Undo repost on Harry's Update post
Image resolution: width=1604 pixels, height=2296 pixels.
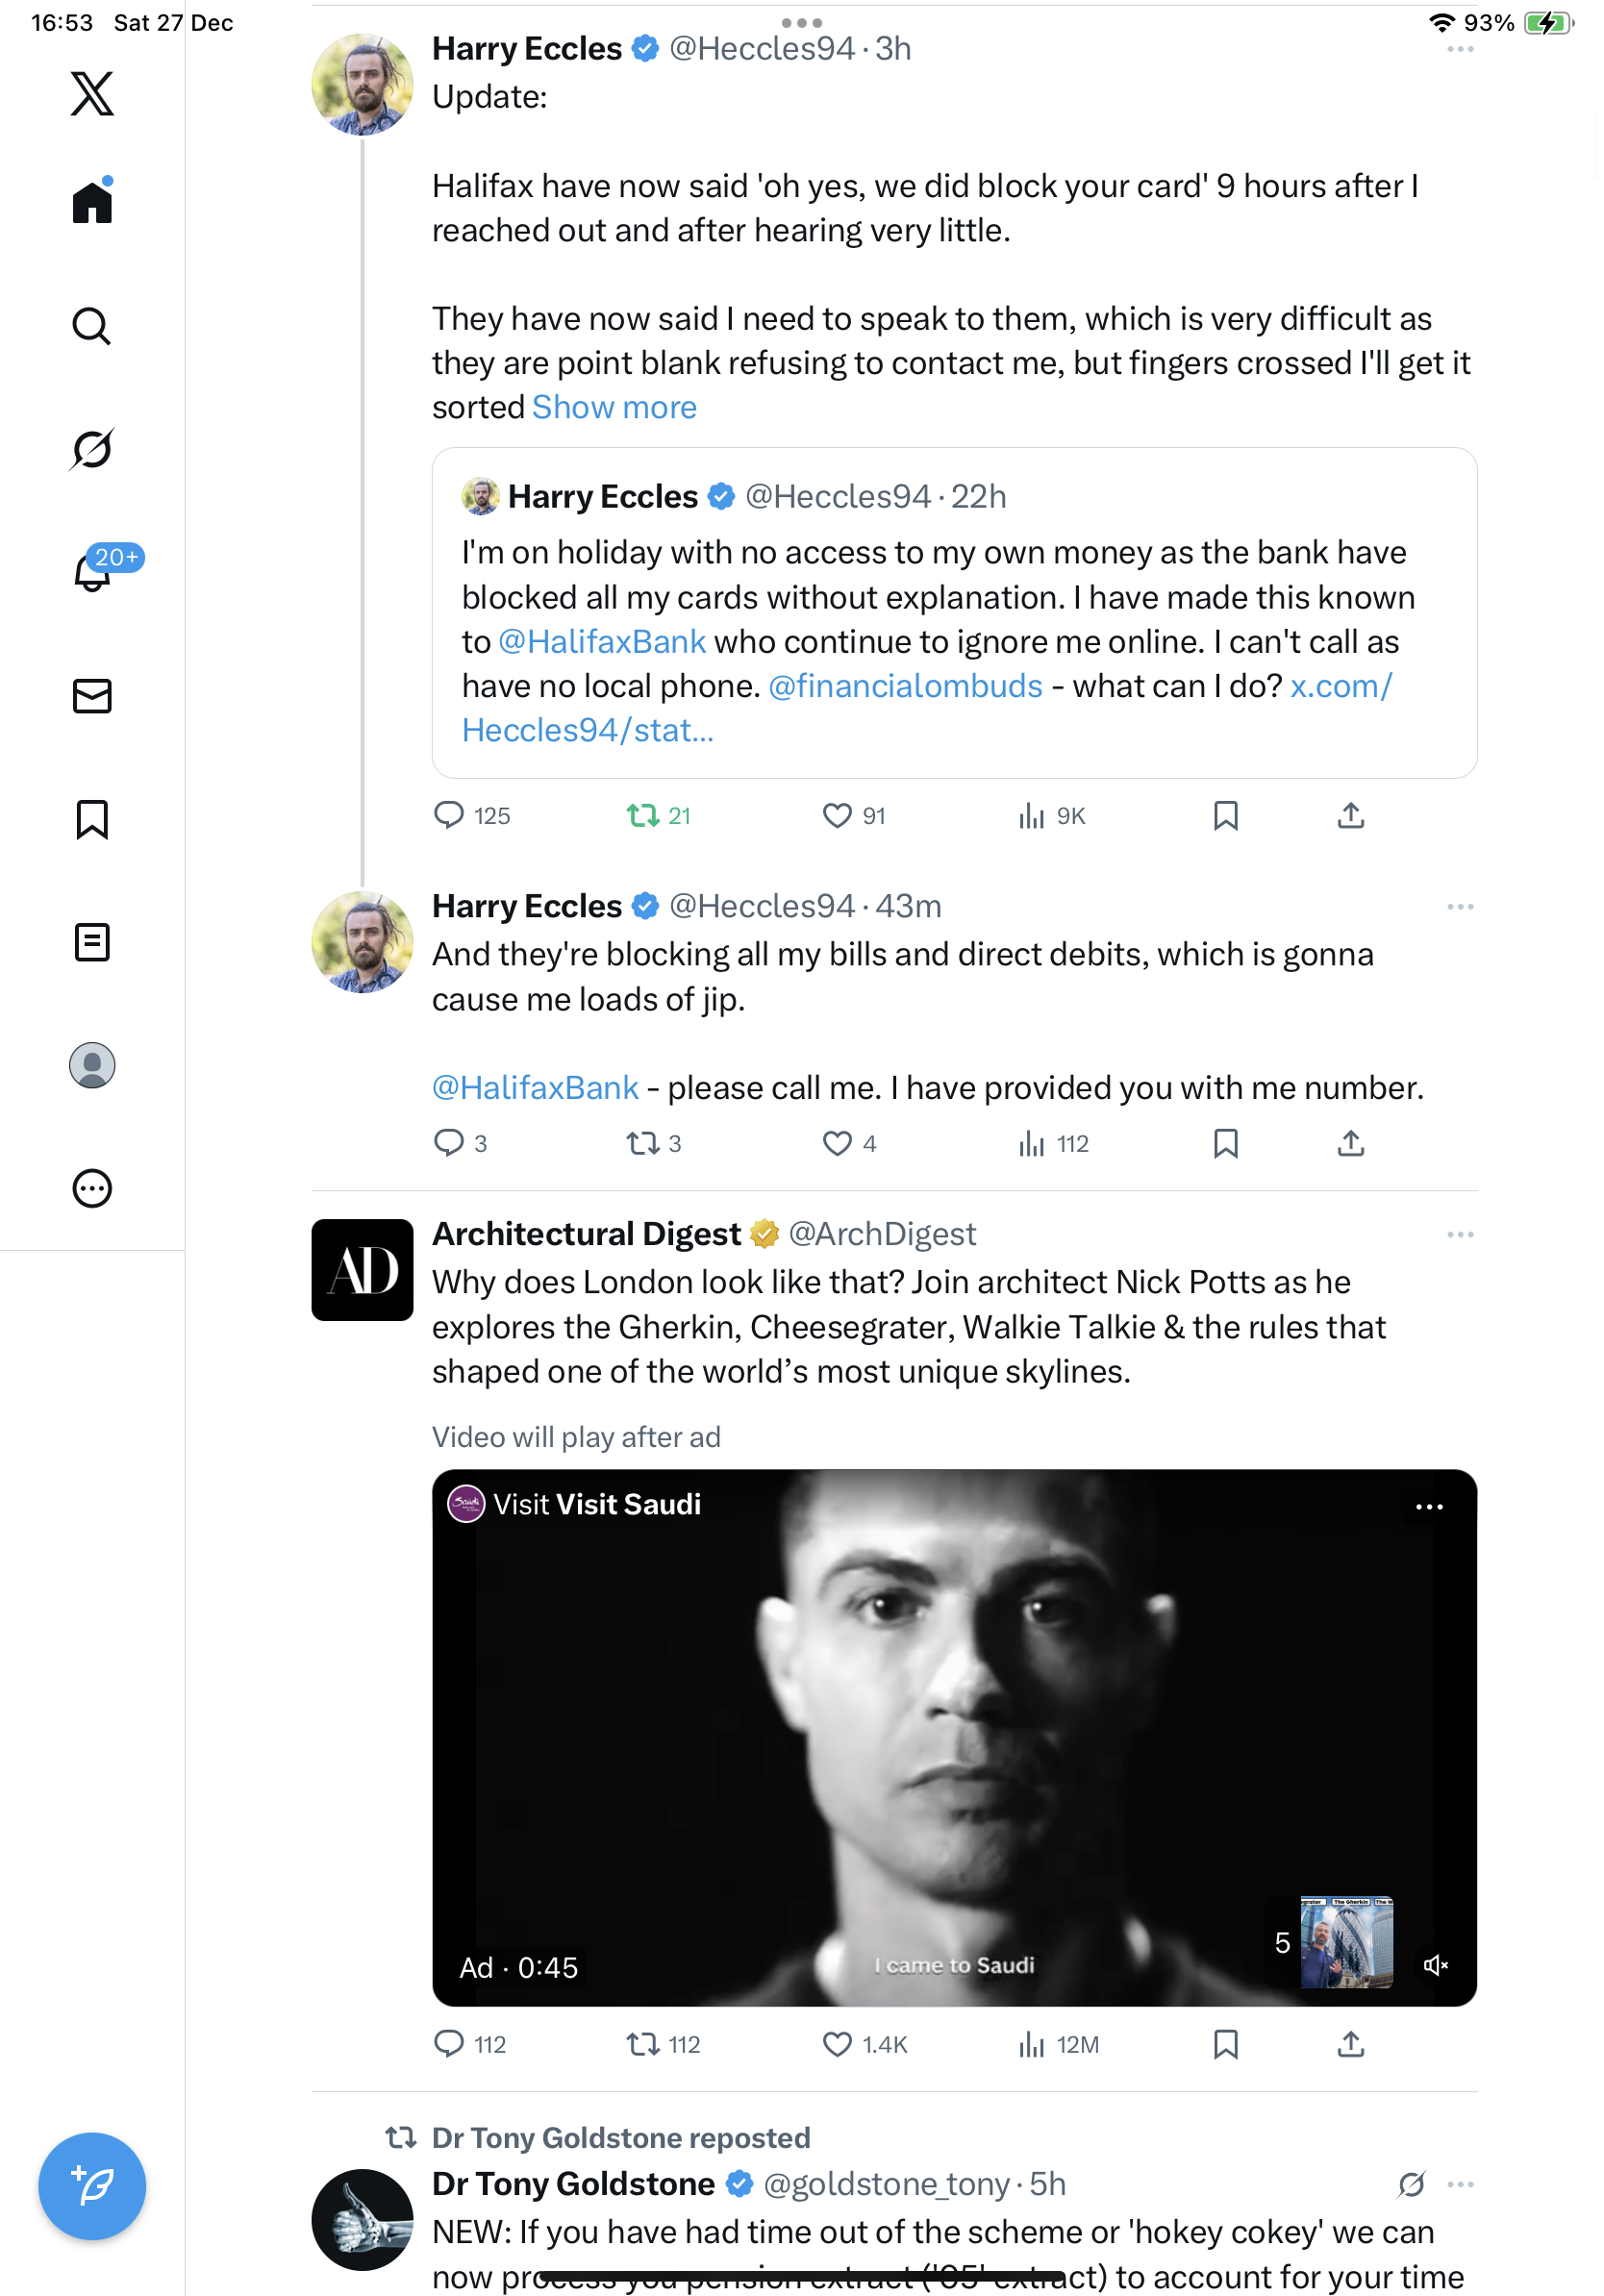pyautogui.click(x=643, y=816)
